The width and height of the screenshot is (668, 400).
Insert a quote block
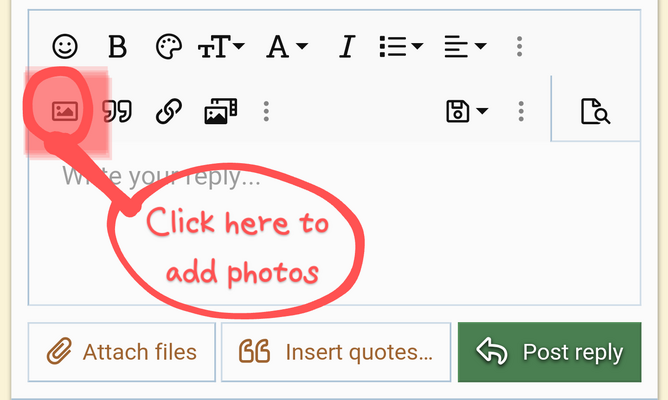pyautogui.click(x=117, y=112)
